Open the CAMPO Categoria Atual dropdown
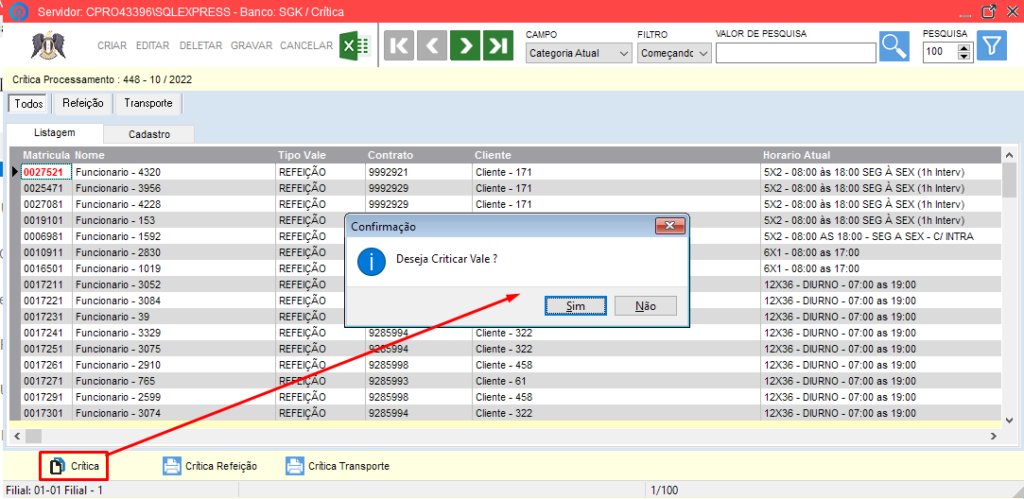 [x=579, y=53]
